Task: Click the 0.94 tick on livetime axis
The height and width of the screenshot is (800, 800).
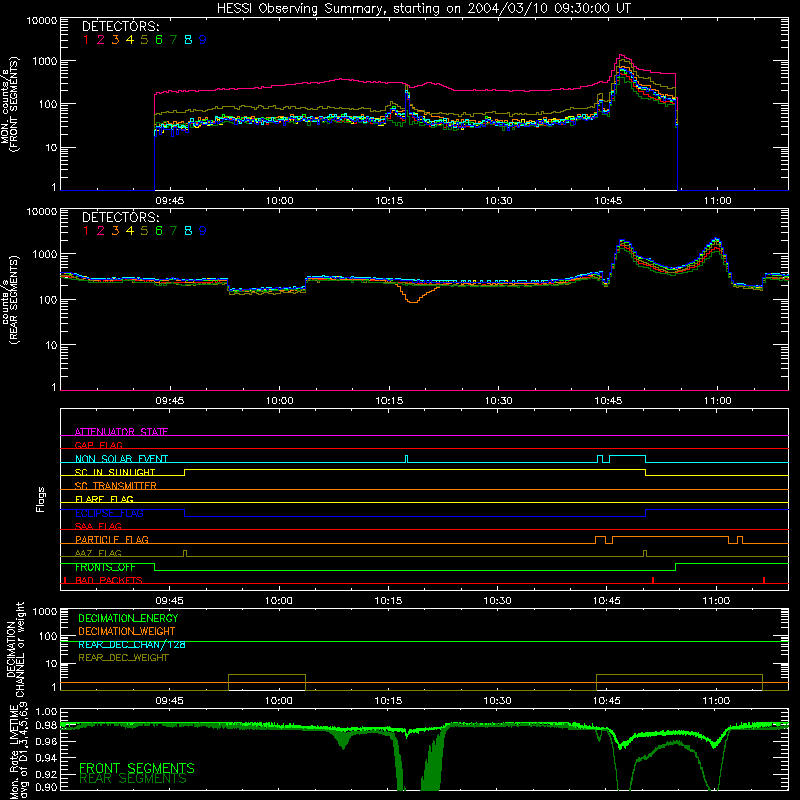Action: 46,758
